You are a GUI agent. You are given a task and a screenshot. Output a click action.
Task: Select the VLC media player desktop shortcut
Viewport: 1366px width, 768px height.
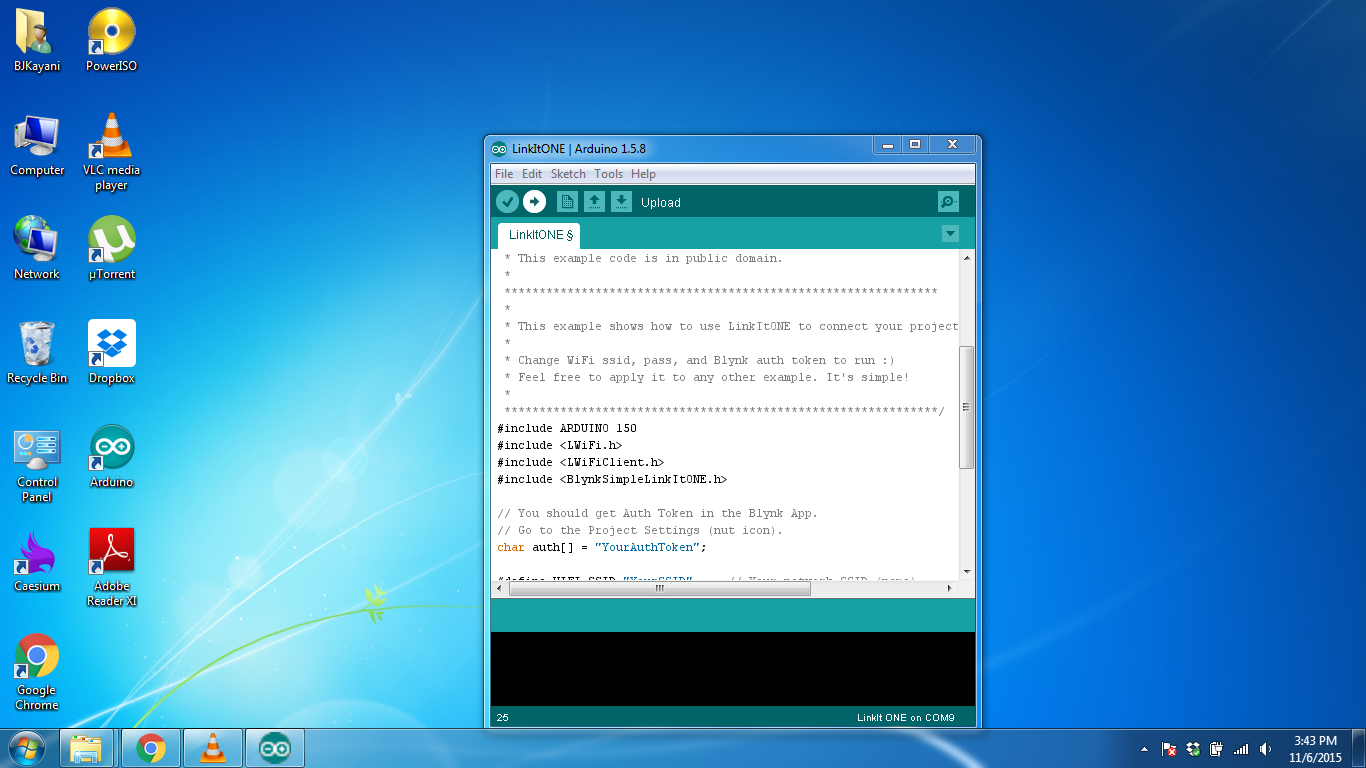(111, 151)
